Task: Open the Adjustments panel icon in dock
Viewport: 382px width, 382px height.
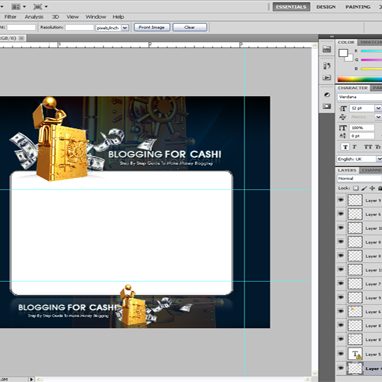Action: (327, 95)
